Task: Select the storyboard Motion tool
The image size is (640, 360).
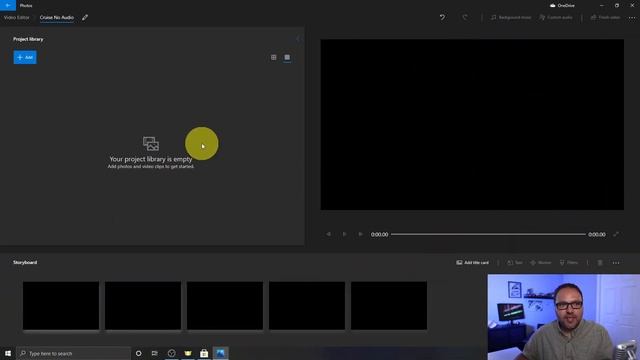Action: point(541,262)
